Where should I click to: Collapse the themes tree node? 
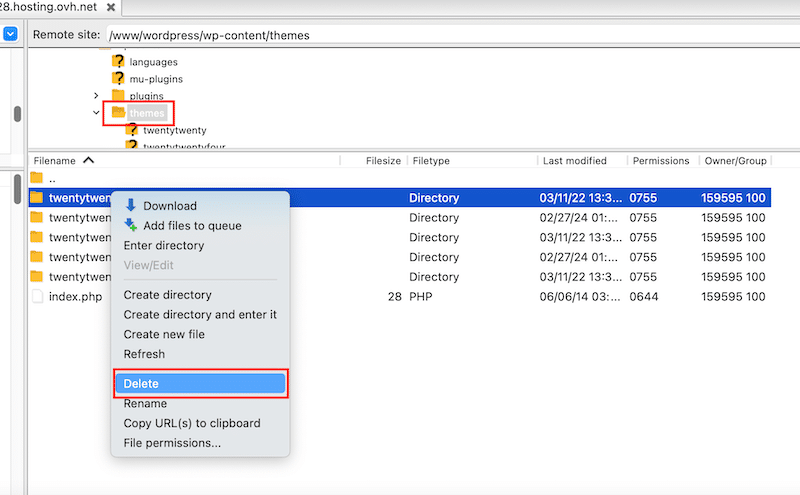96,113
